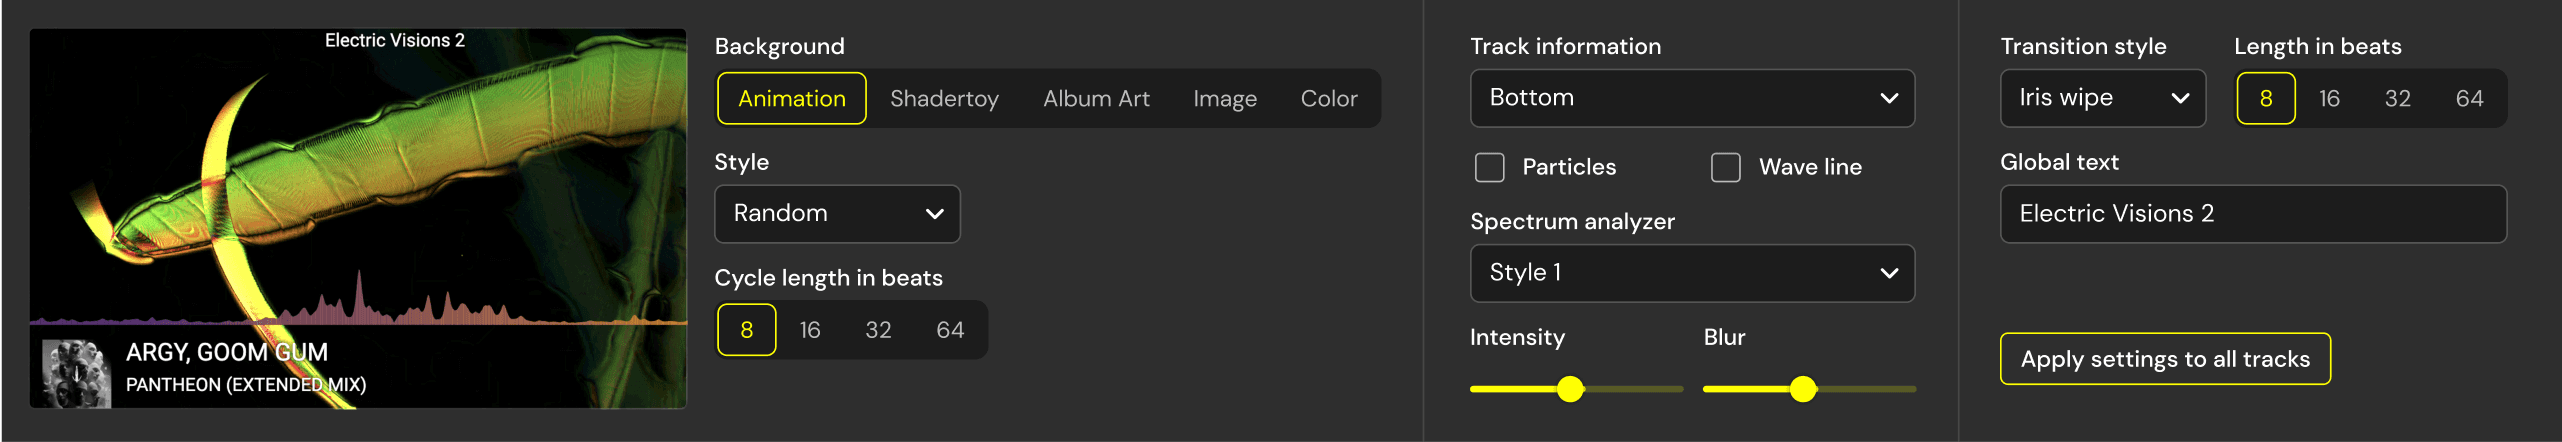Select the Color background tab

(1329, 98)
